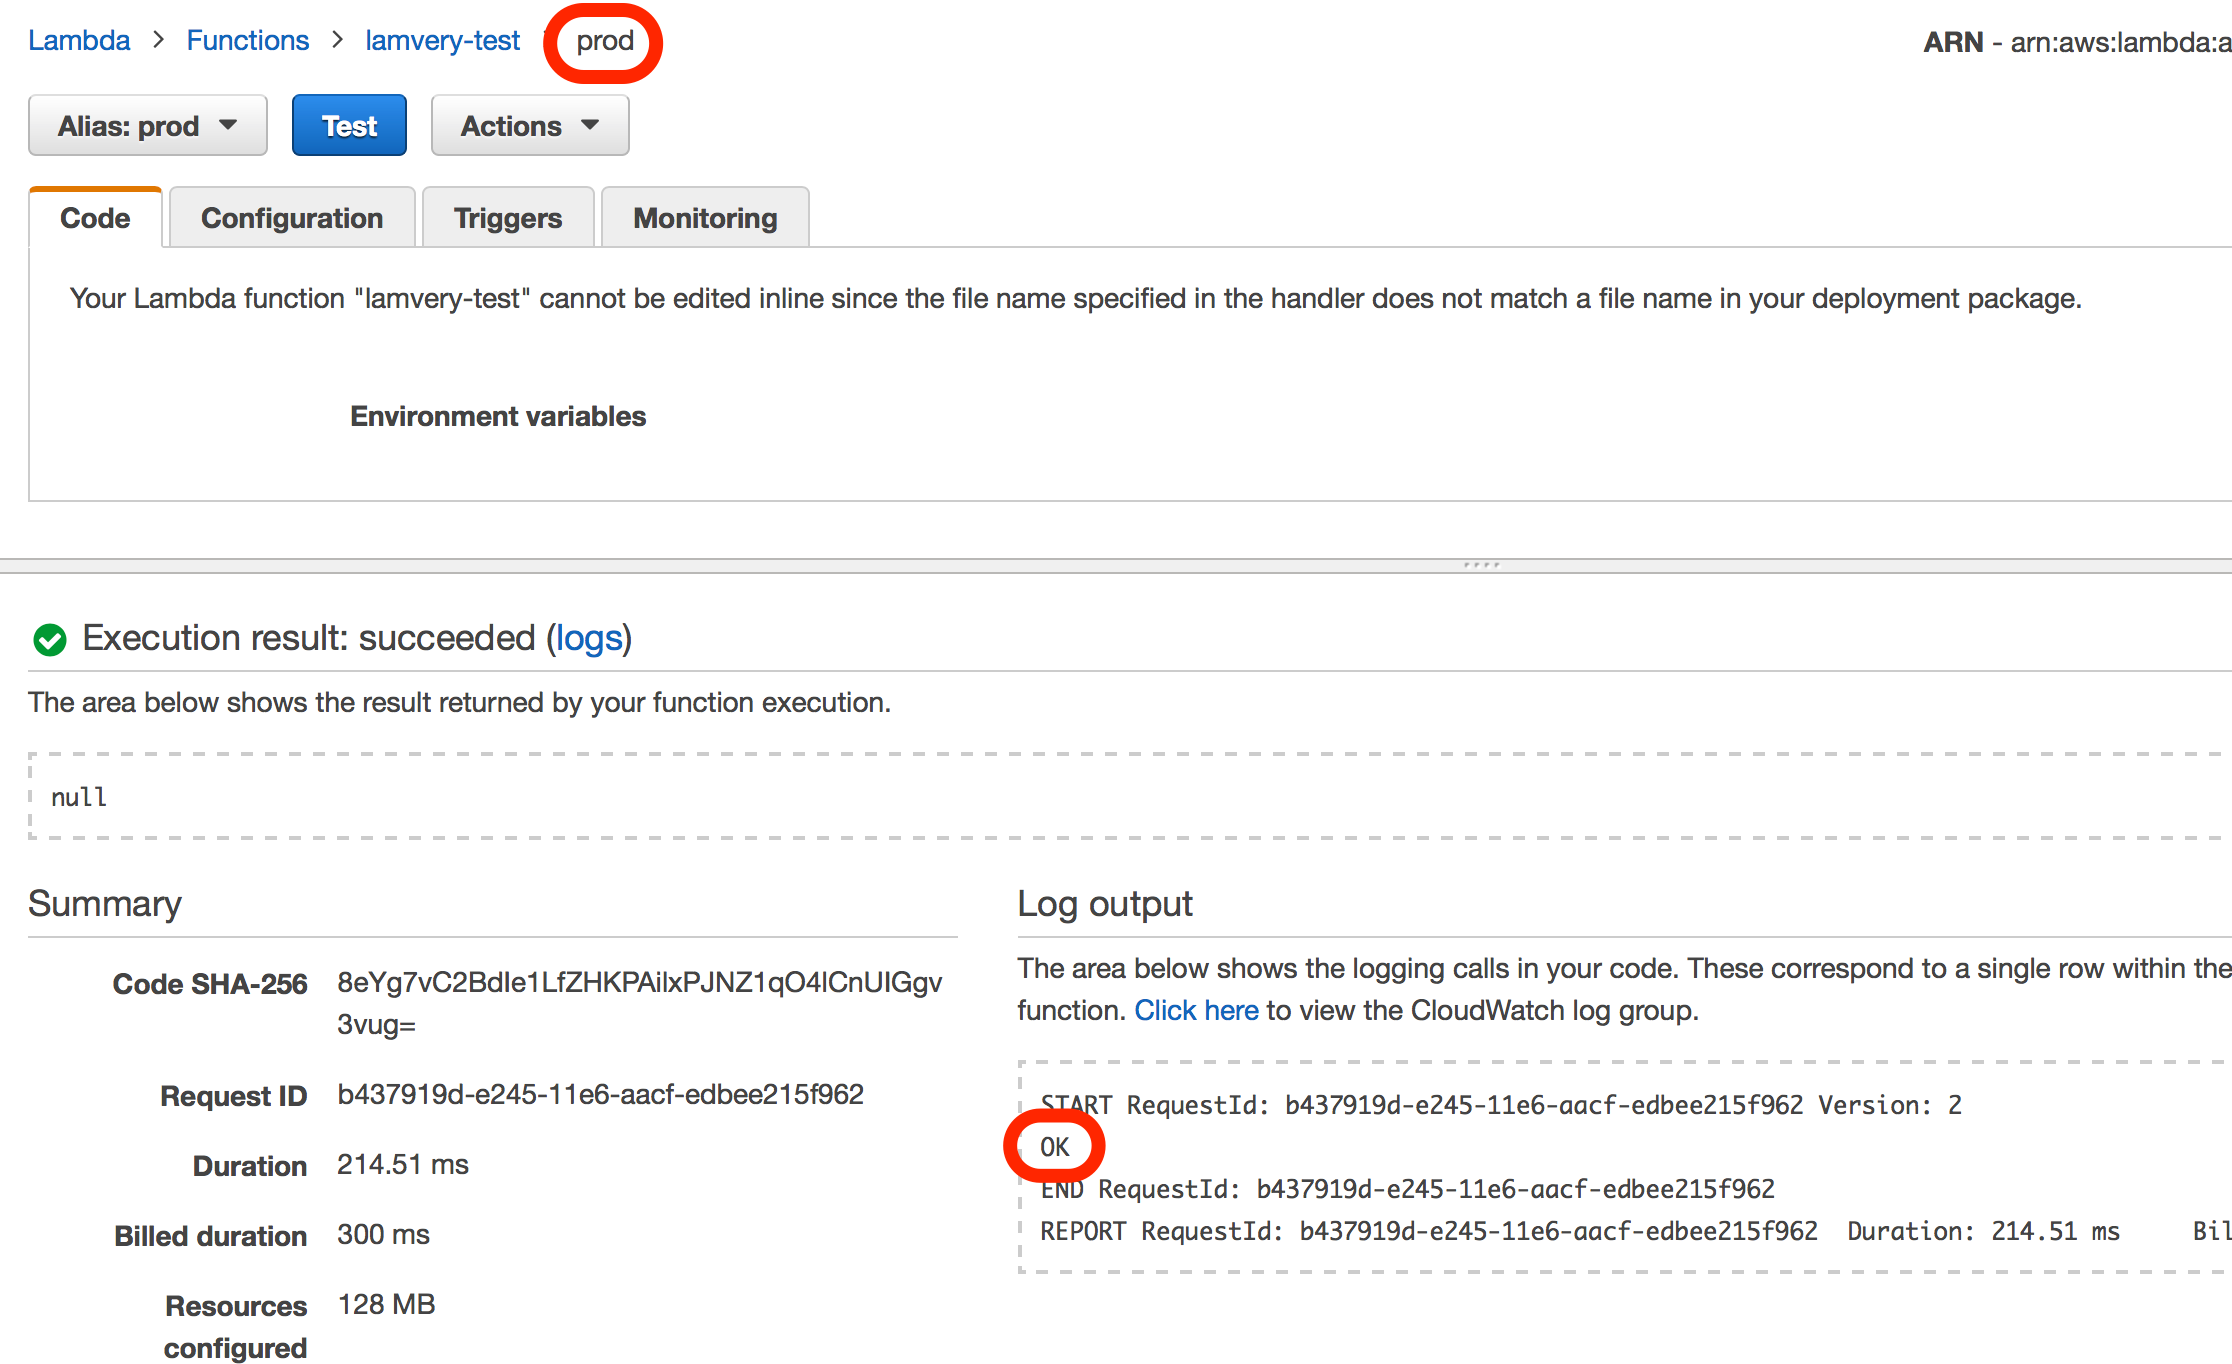
Task: Go to Lambda breadcrumb link
Action: pyautogui.click(x=79, y=41)
